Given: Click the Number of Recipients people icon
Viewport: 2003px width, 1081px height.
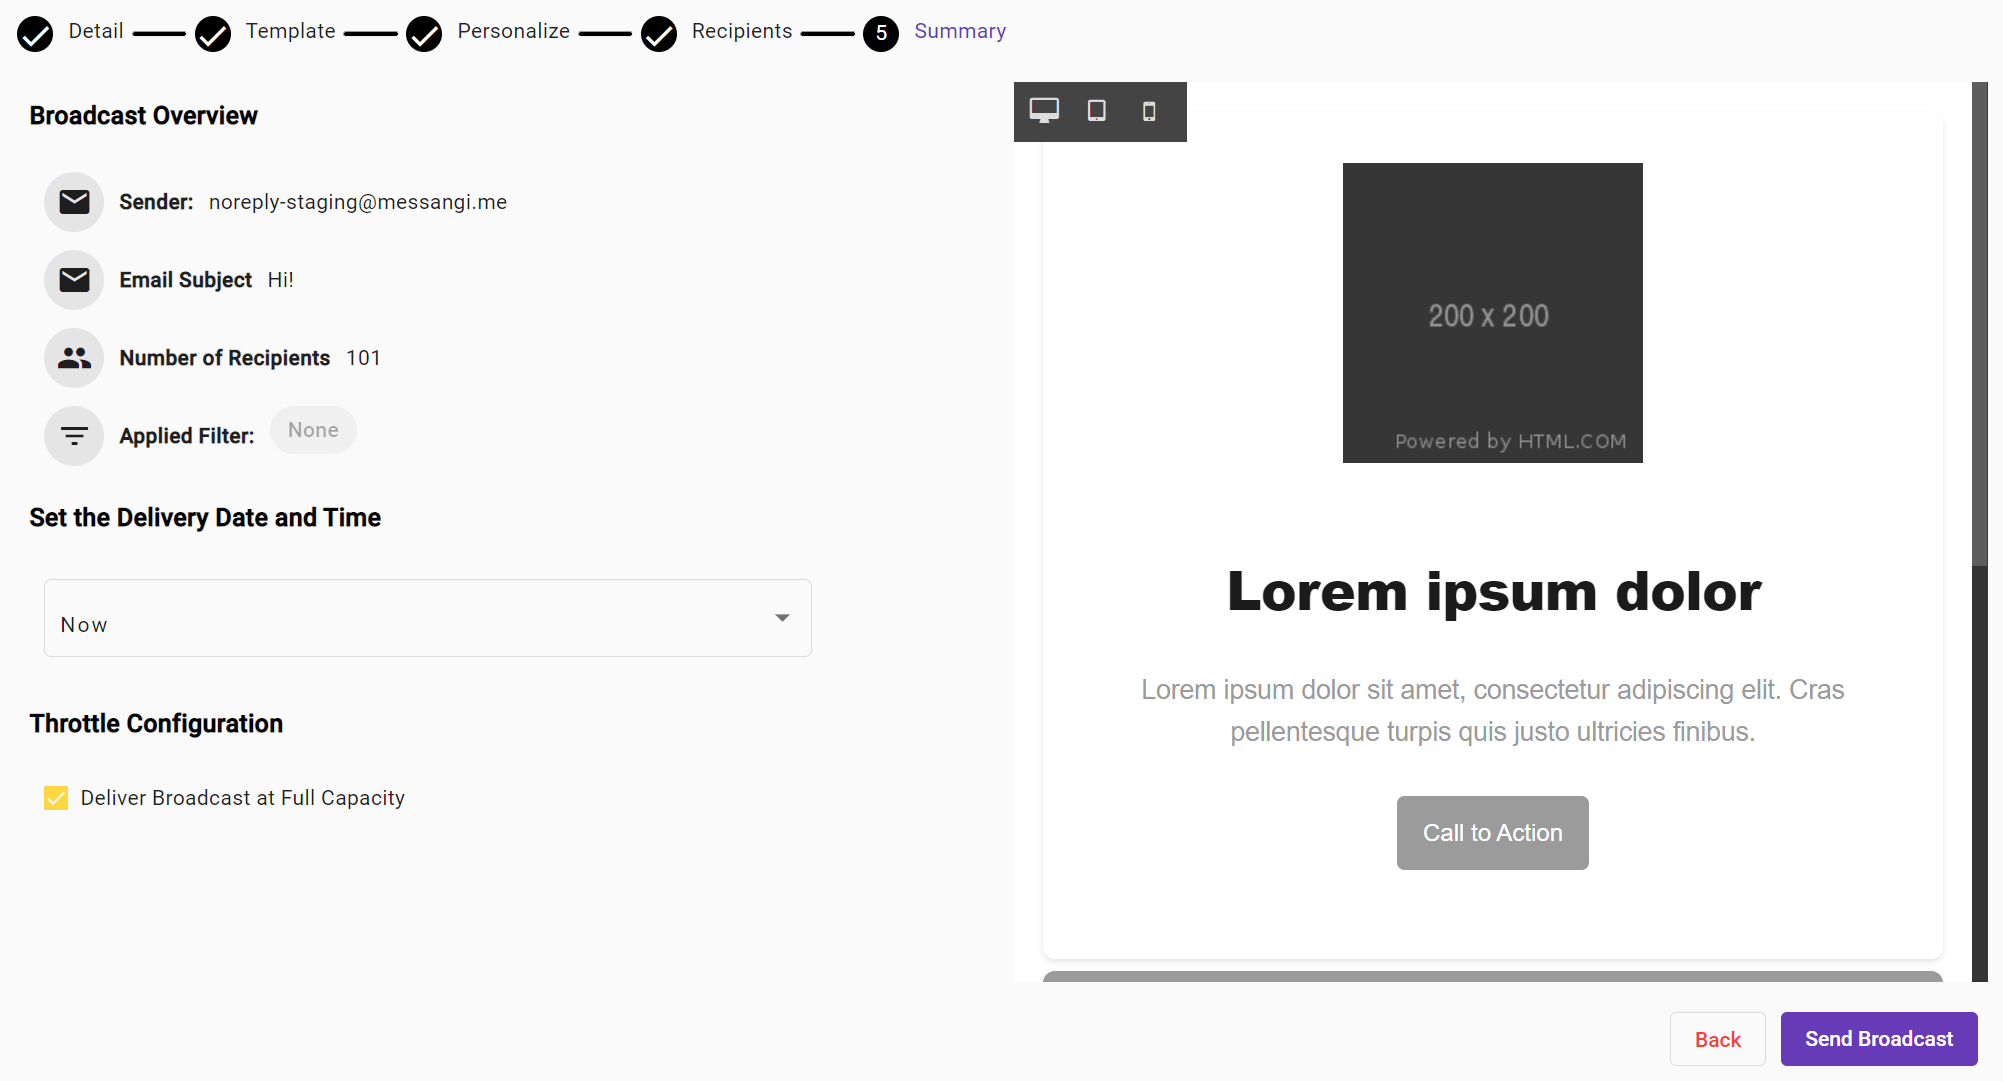Looking at the screenshot, I should click(74, 358).
